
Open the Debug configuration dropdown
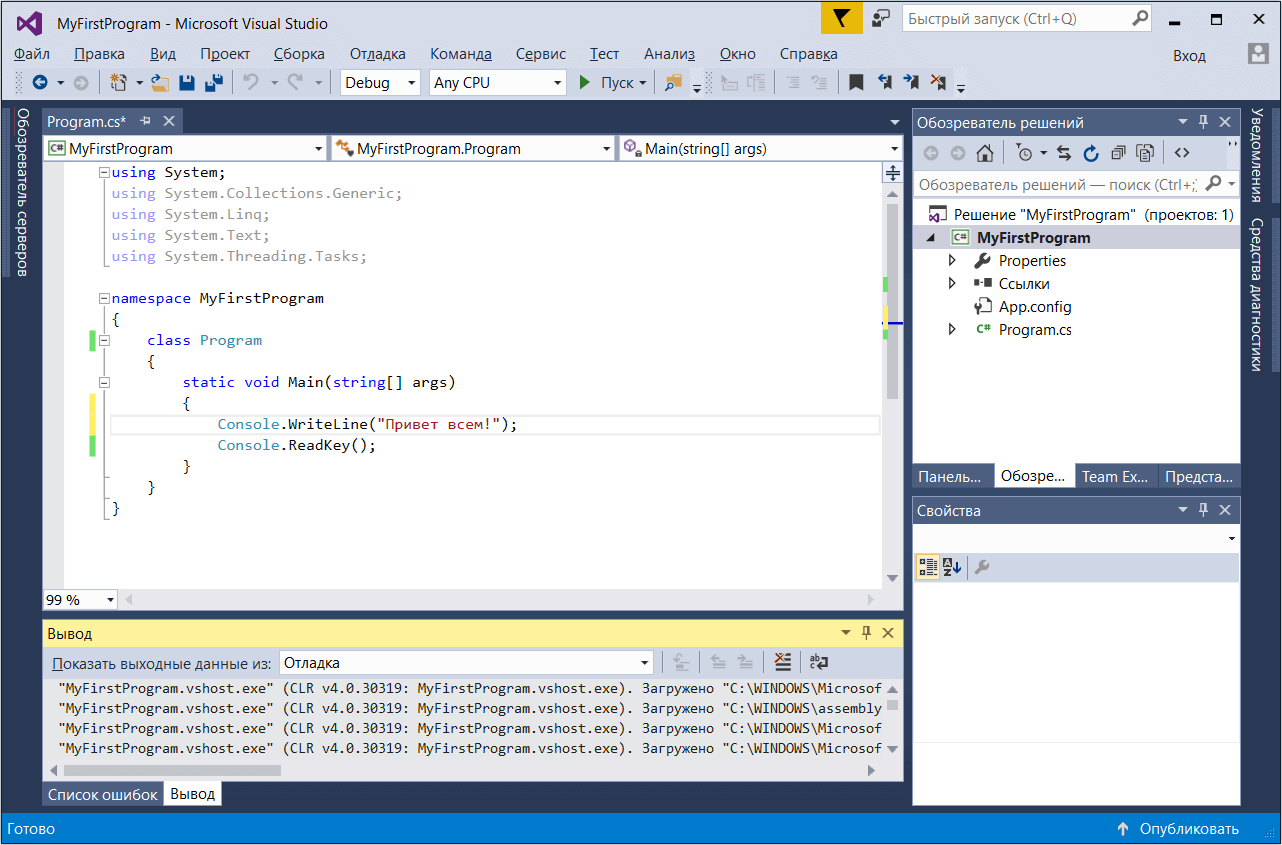point(380,83)
